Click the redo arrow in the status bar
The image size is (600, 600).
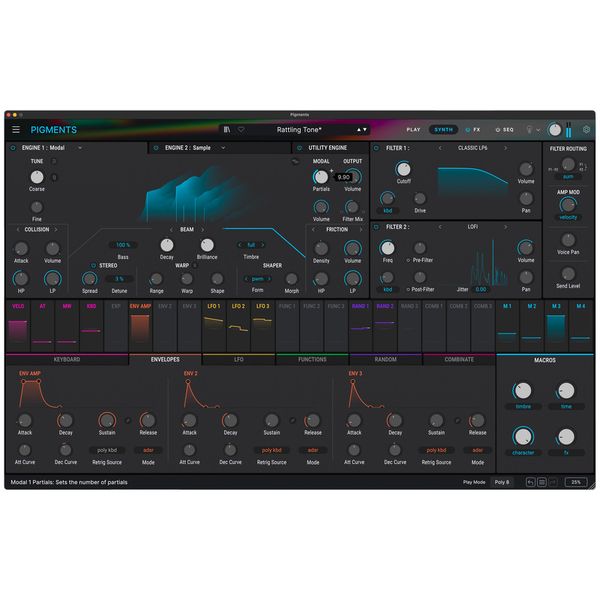(x=553, y=482)
